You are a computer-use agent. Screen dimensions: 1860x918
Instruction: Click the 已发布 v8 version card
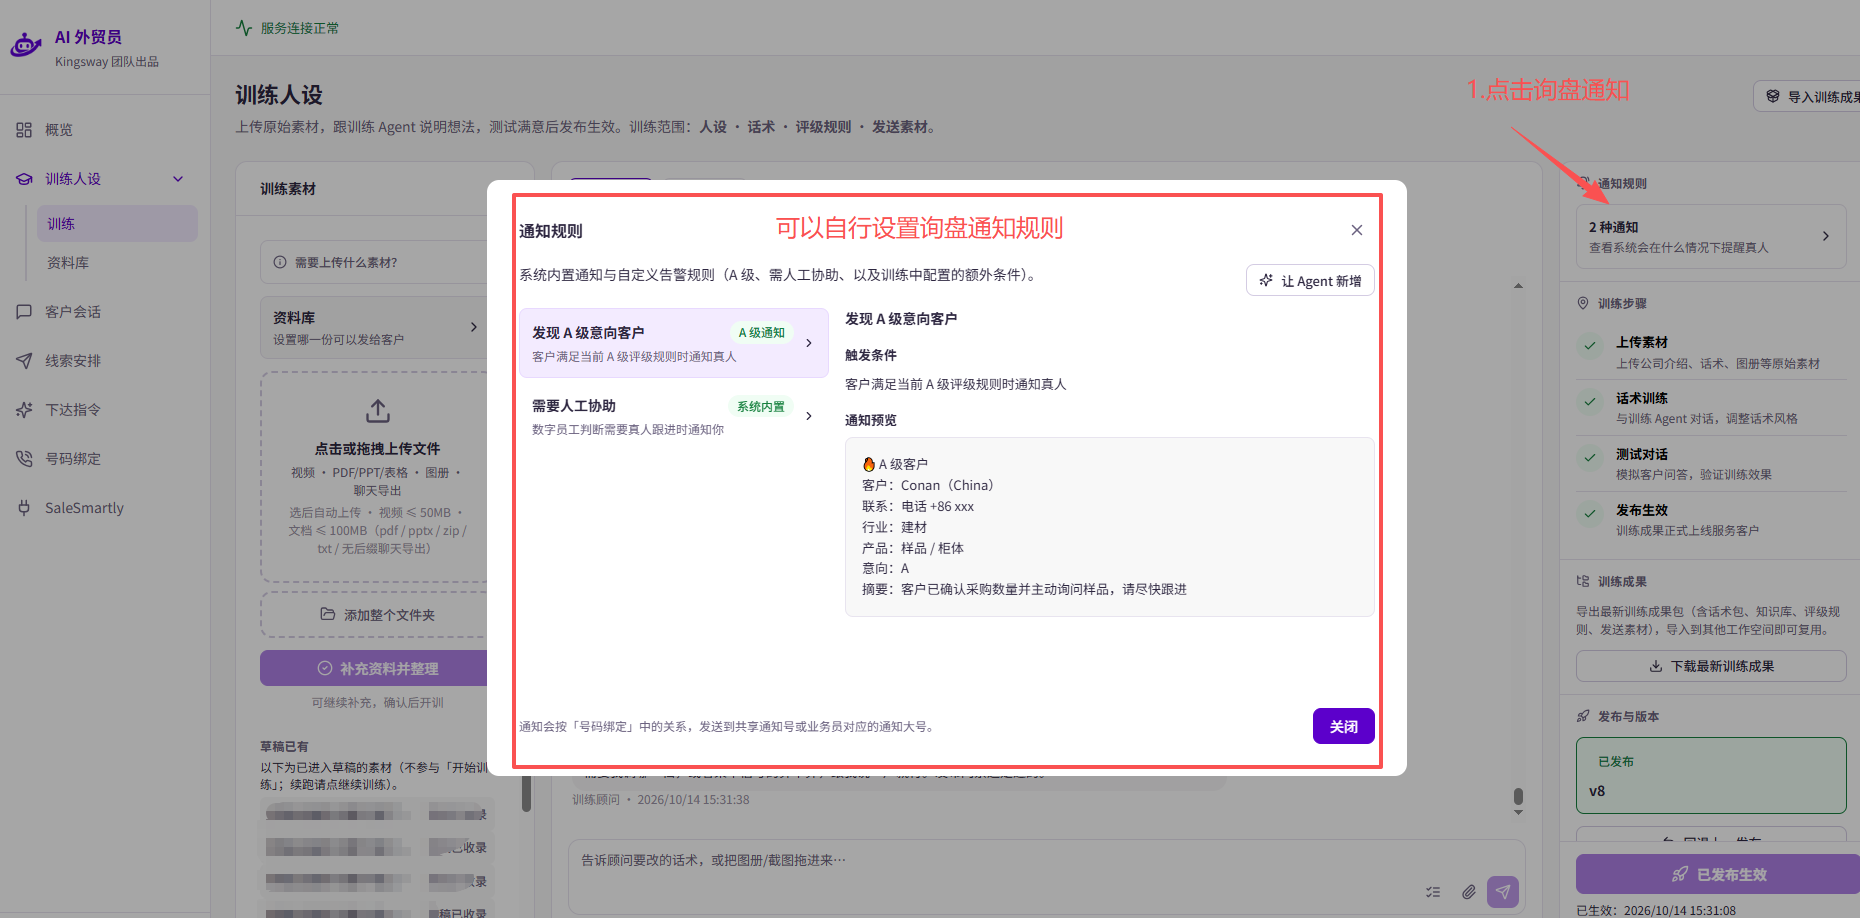click(1710, 775)
